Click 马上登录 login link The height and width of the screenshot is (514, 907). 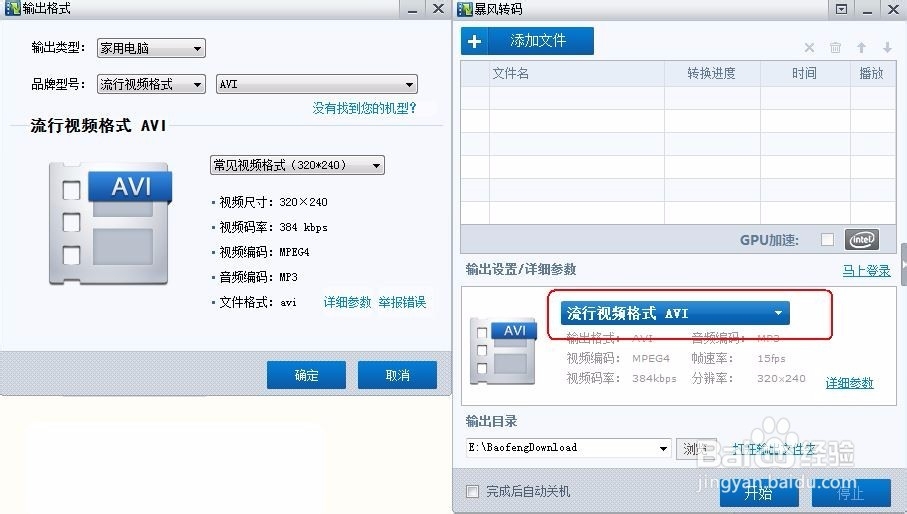866,270
